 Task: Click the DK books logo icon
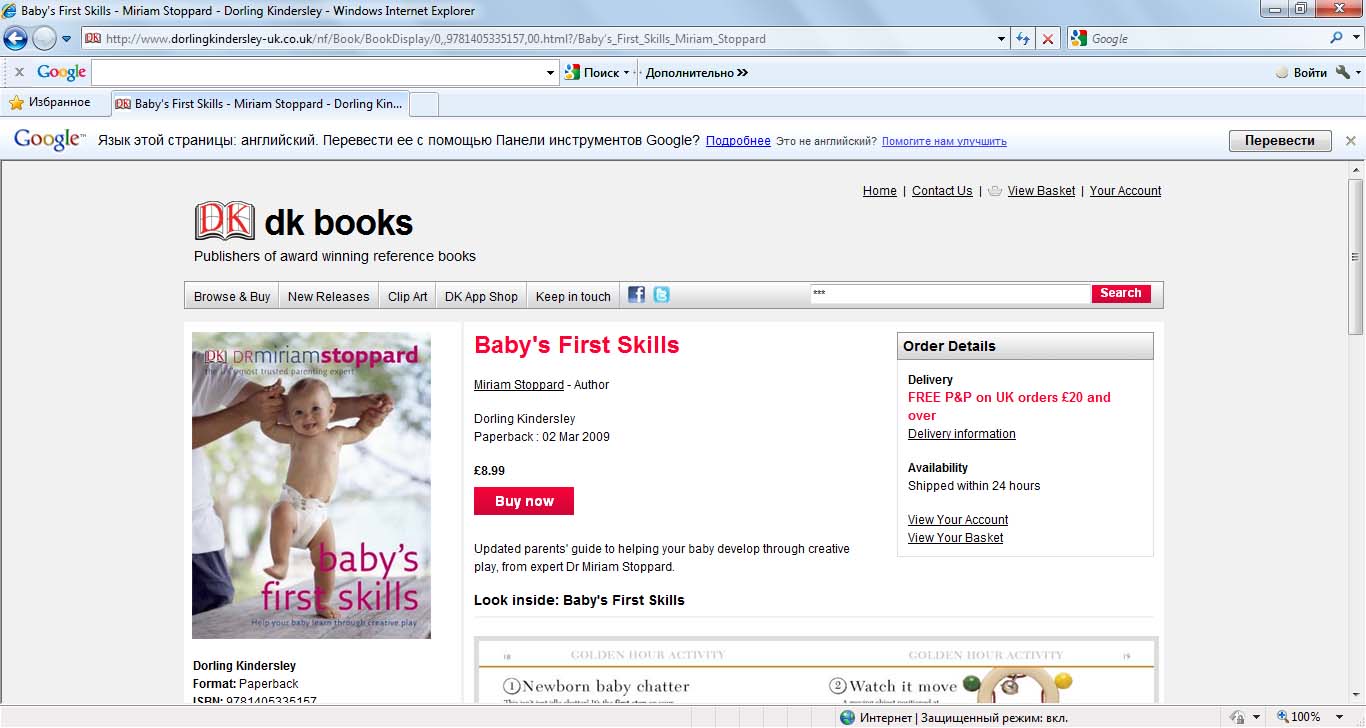(224, 221)
